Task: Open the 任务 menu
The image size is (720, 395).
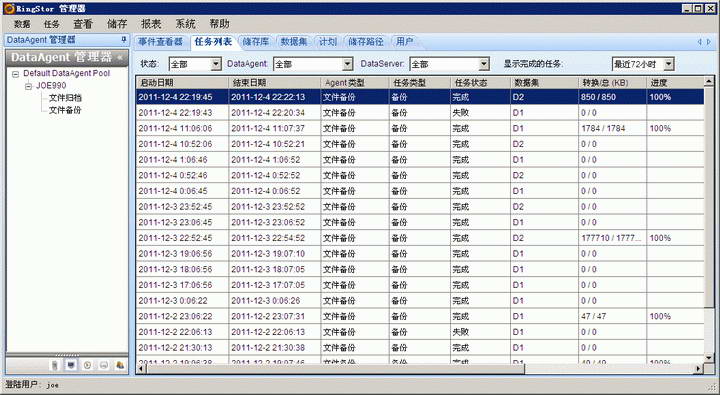Action: (51, 24)
